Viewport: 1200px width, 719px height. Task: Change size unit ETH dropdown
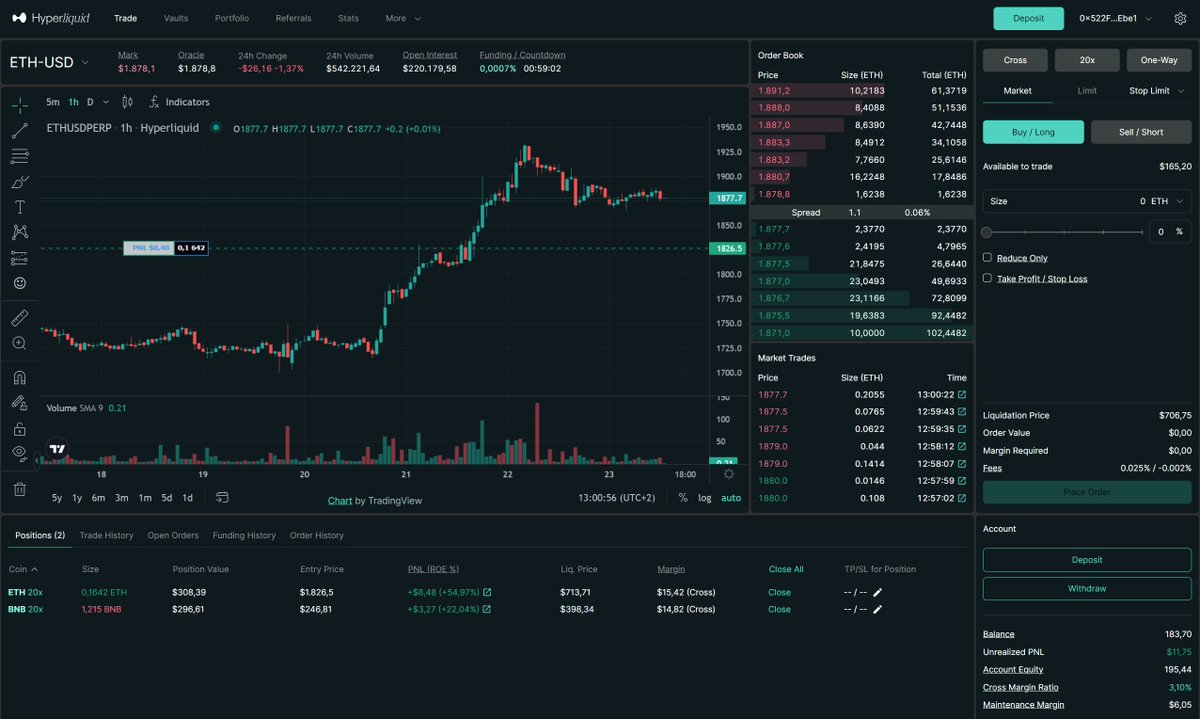(1166, 201)
